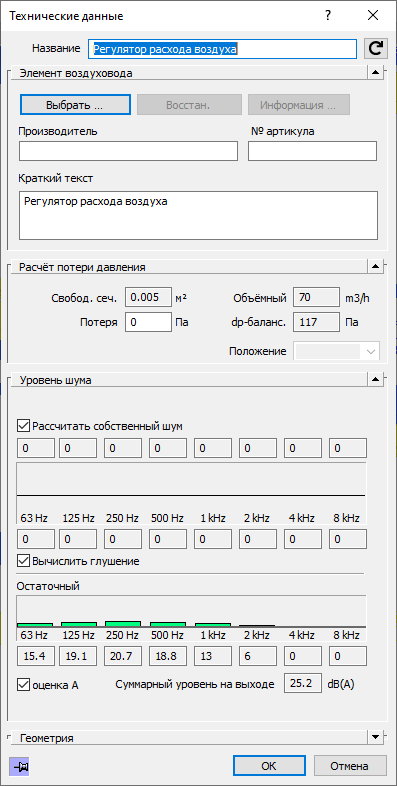Toggle Рассчитать собственный шум checkbox

tap(24, 426)
